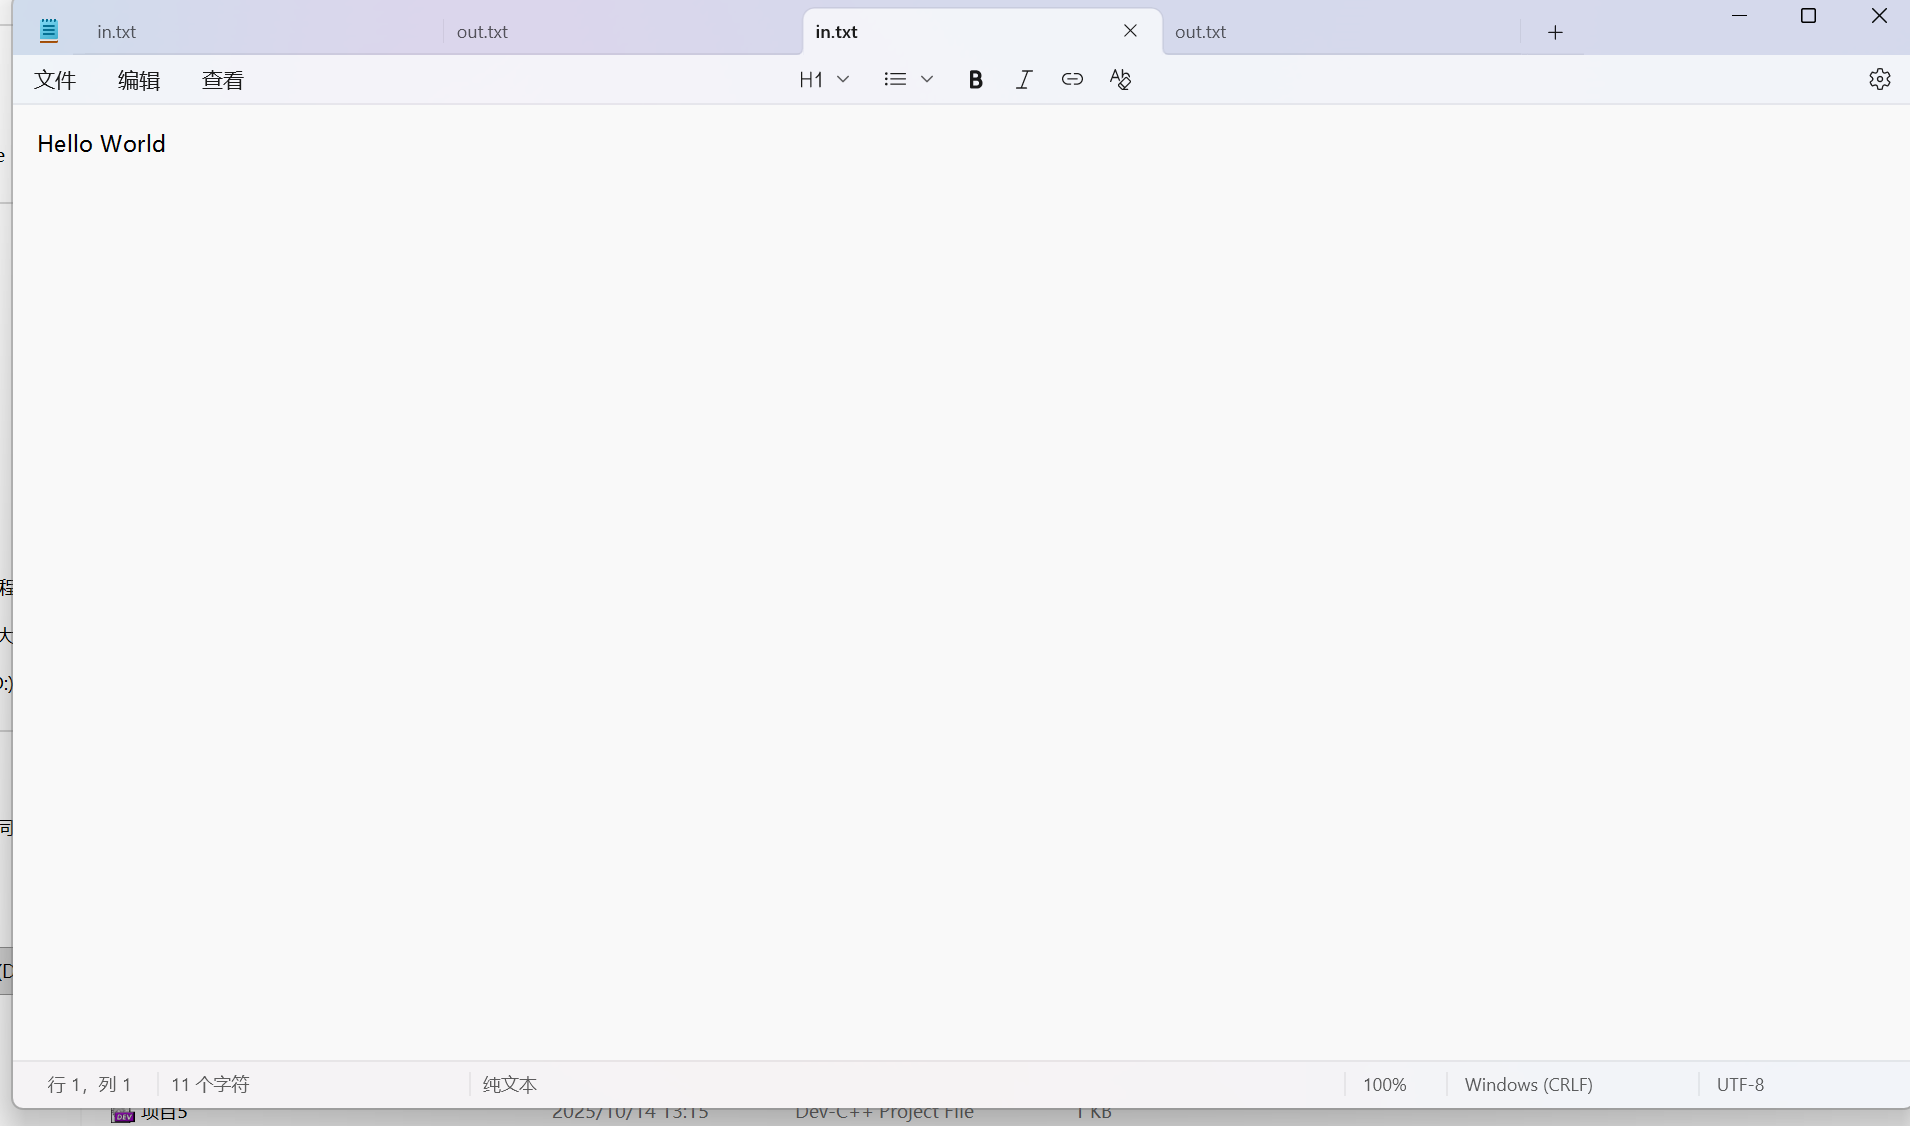Add a new tab with the plus button
Image resolution: width=1910 pixels, height=1126 pixels.
pos(1555,32)
